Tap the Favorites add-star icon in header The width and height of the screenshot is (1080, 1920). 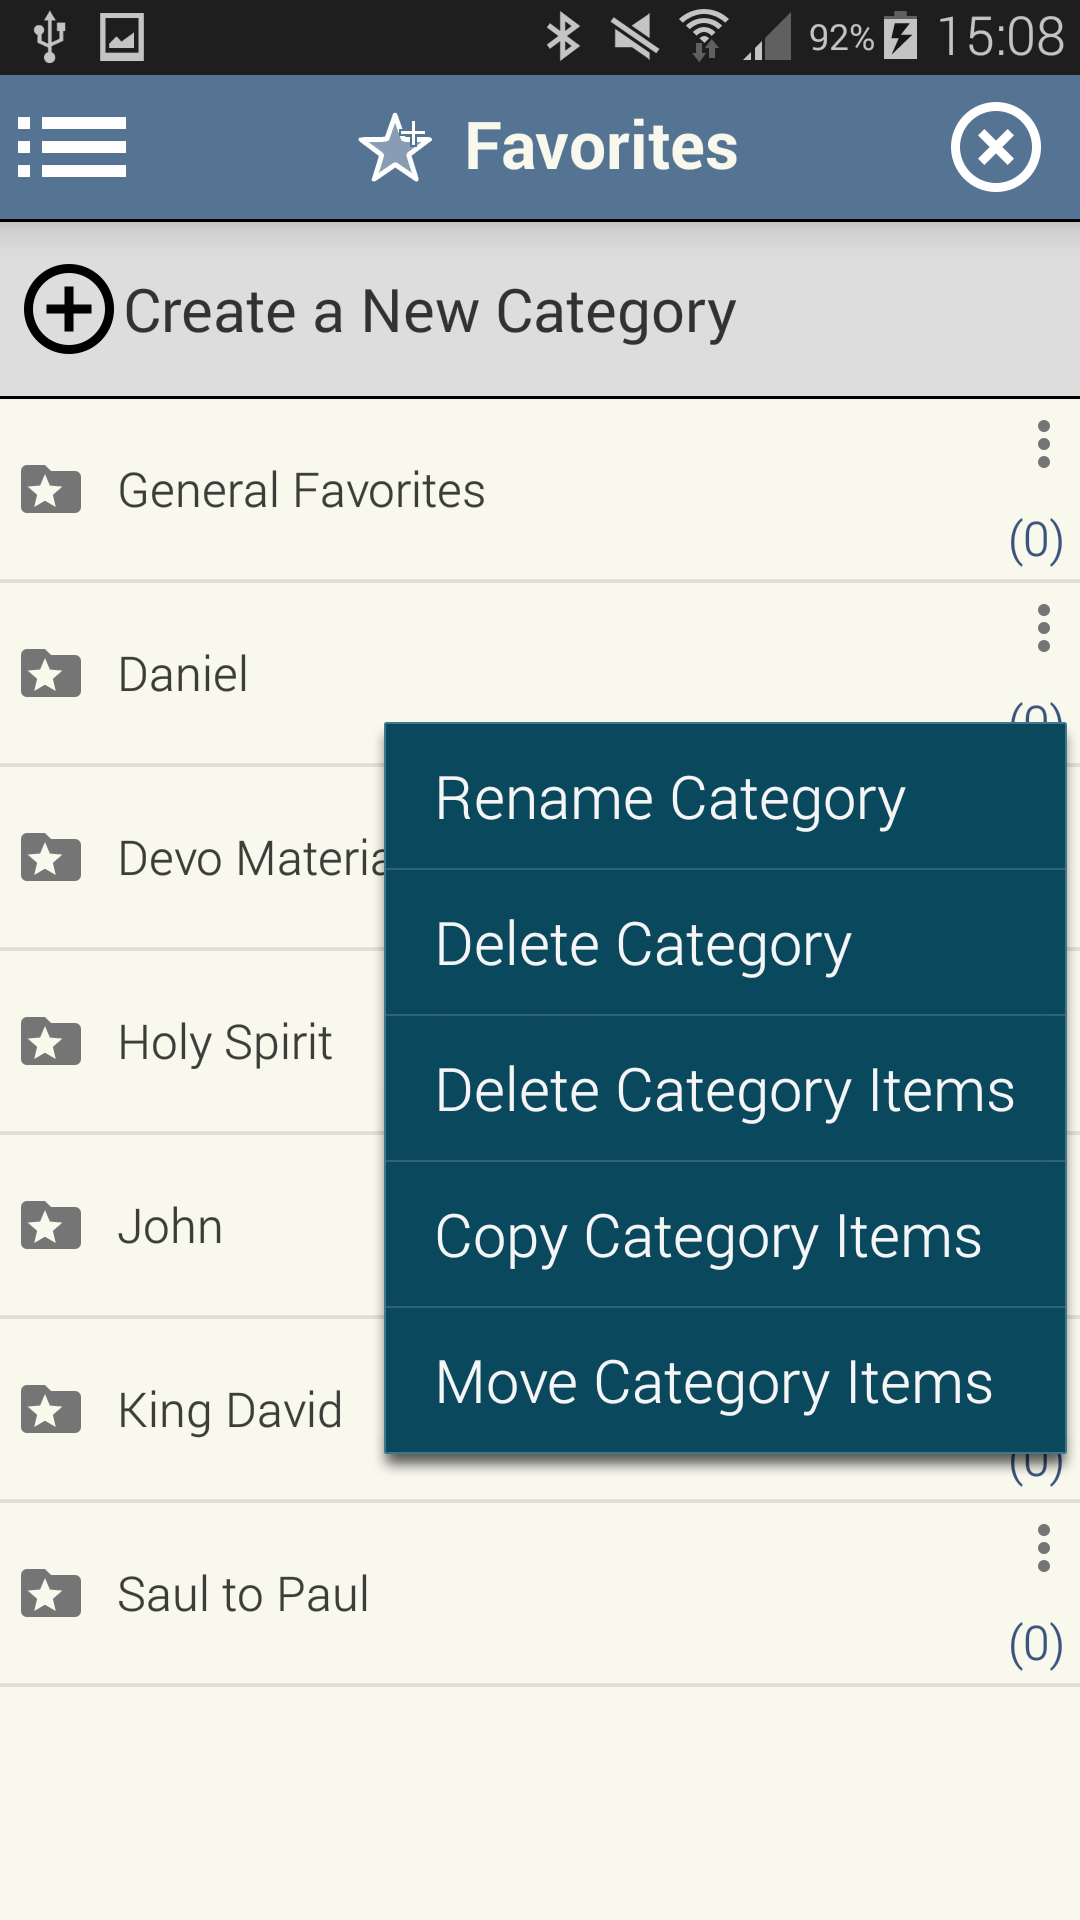point(395,148)
